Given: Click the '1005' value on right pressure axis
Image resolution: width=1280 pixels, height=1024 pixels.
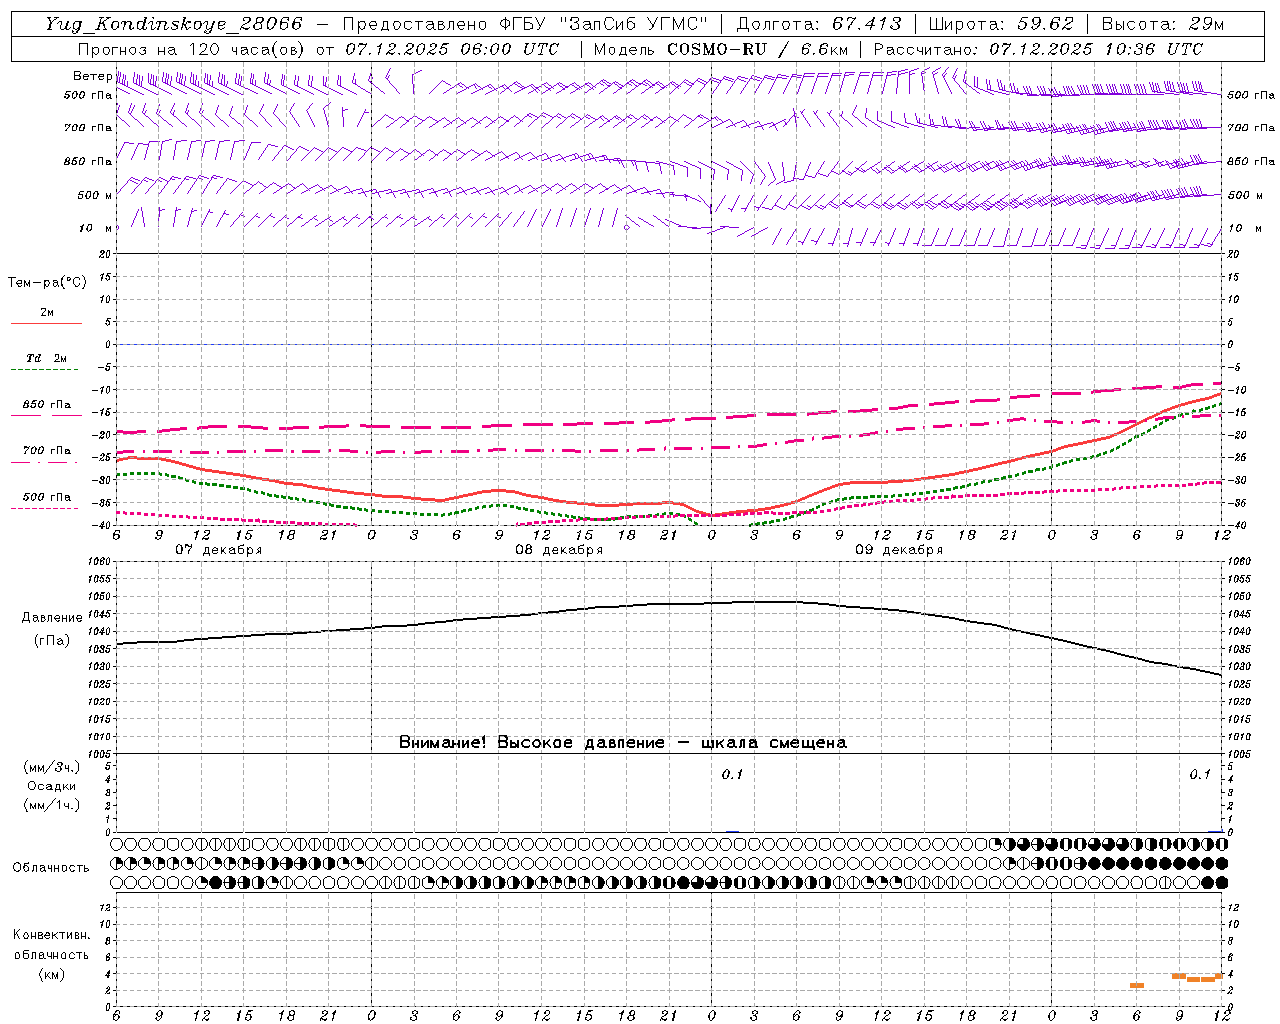Looking at the screenshot, I should (x=1239, y=754).
